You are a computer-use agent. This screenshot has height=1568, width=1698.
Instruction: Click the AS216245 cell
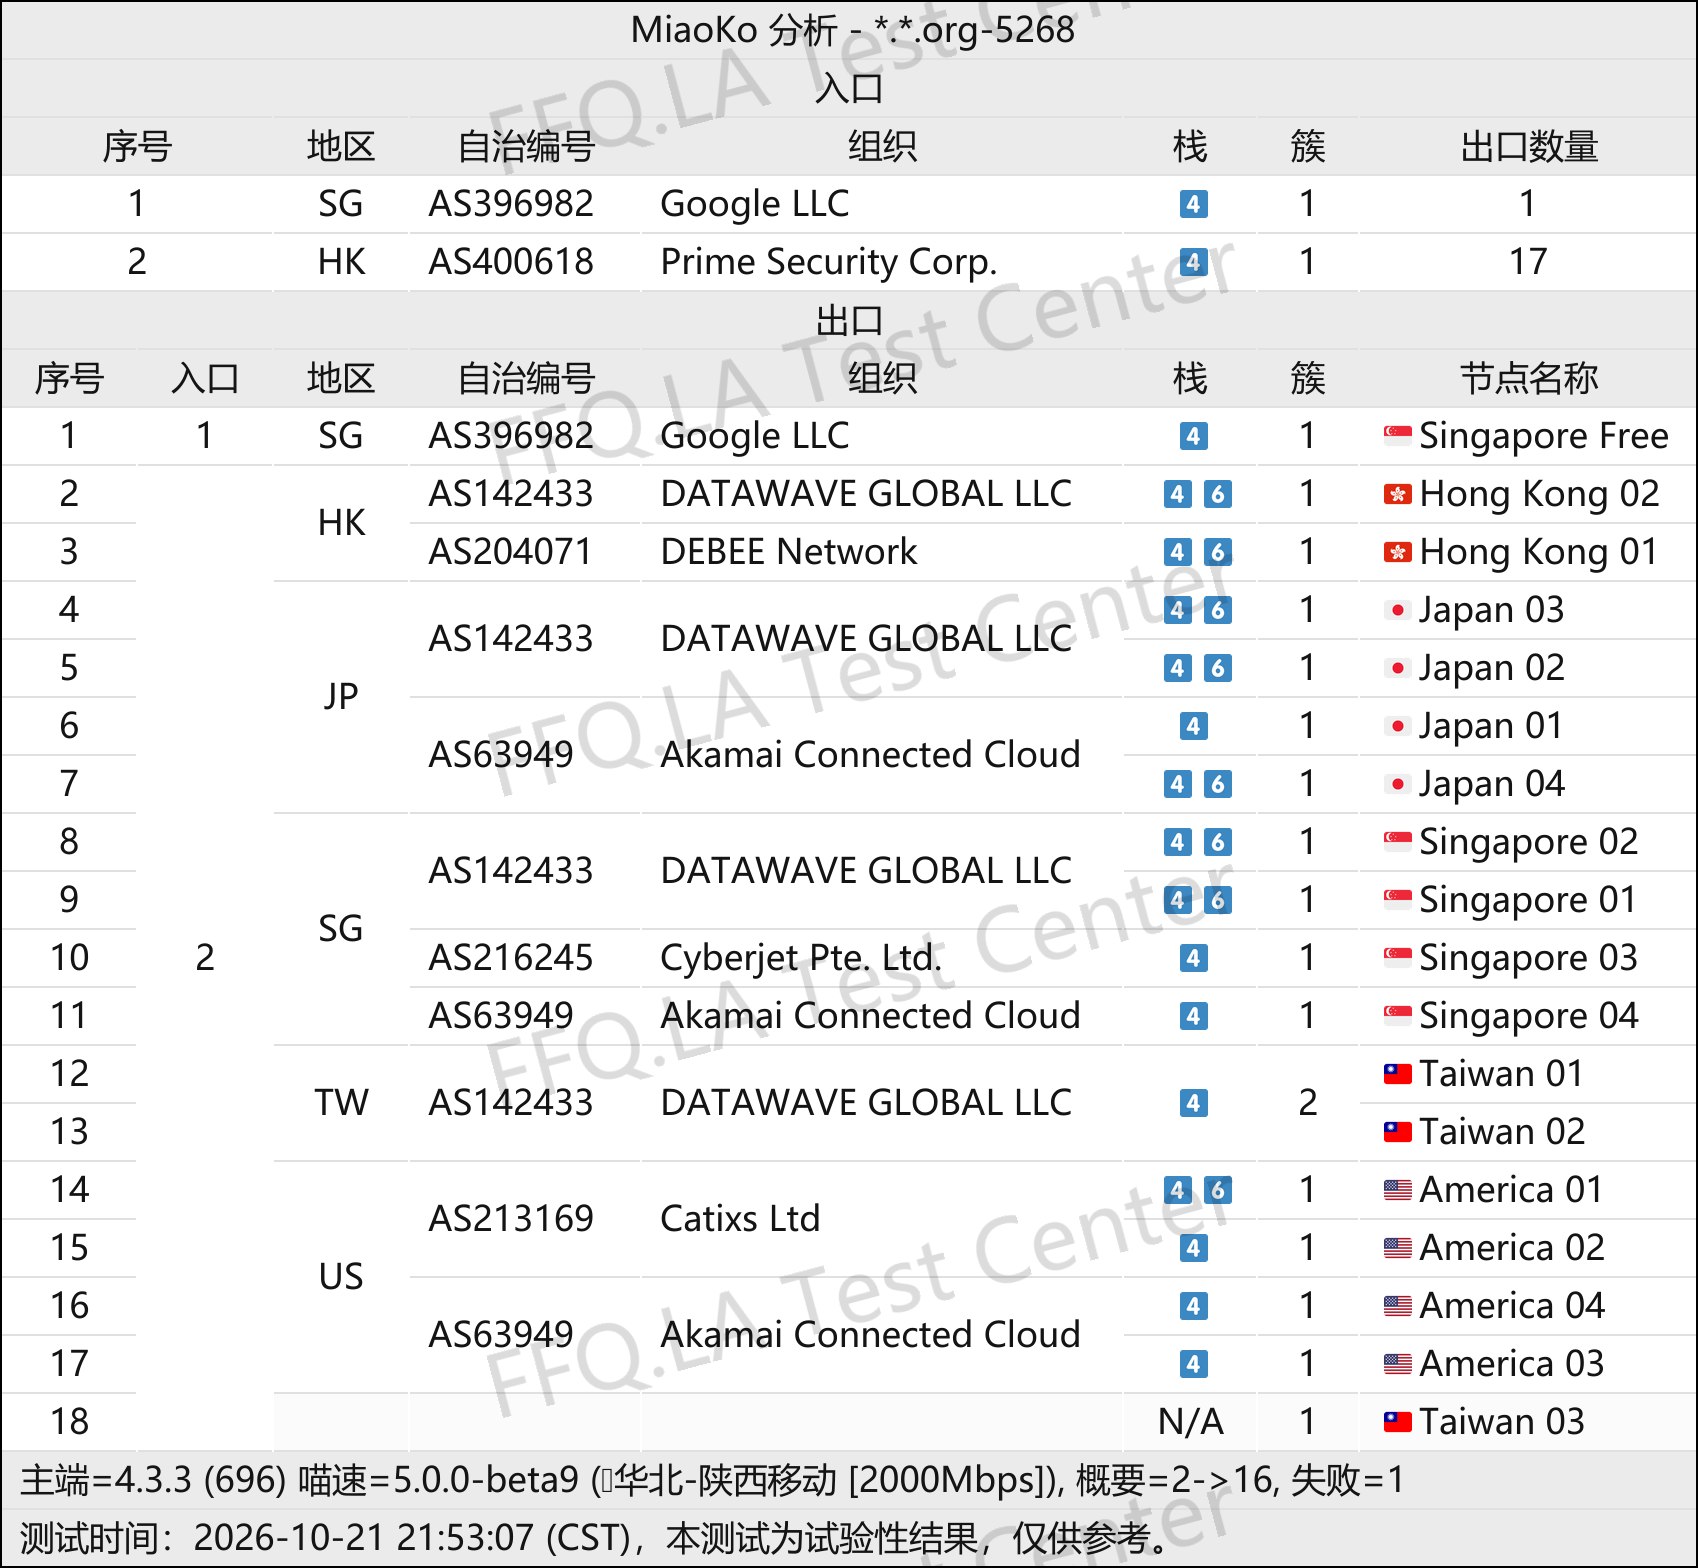pos(511,958)
